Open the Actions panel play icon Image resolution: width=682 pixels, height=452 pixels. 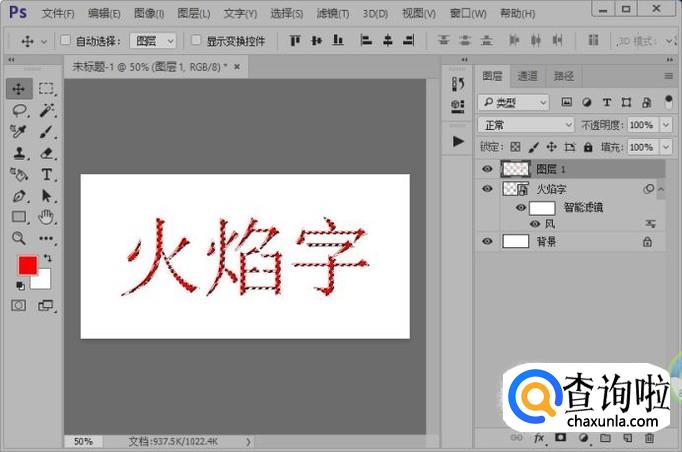coord(458,142)
